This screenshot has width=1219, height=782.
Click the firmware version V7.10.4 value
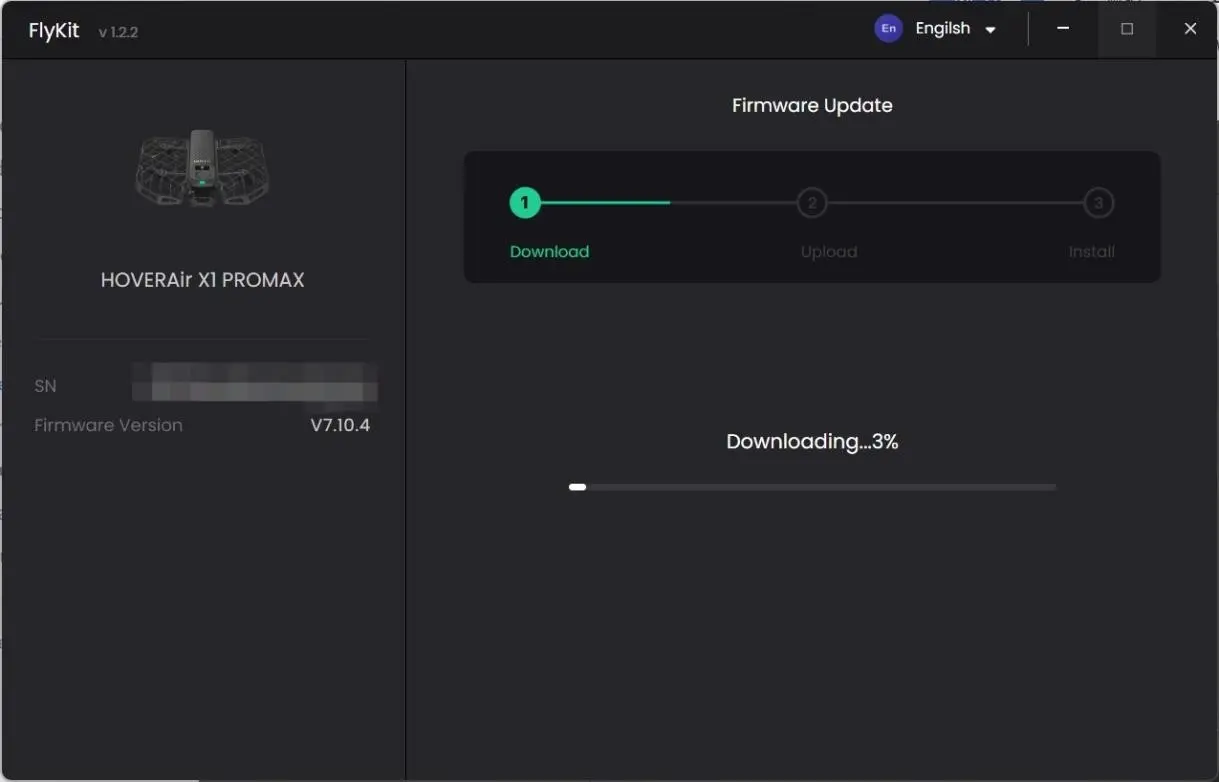tap(340, 425)
